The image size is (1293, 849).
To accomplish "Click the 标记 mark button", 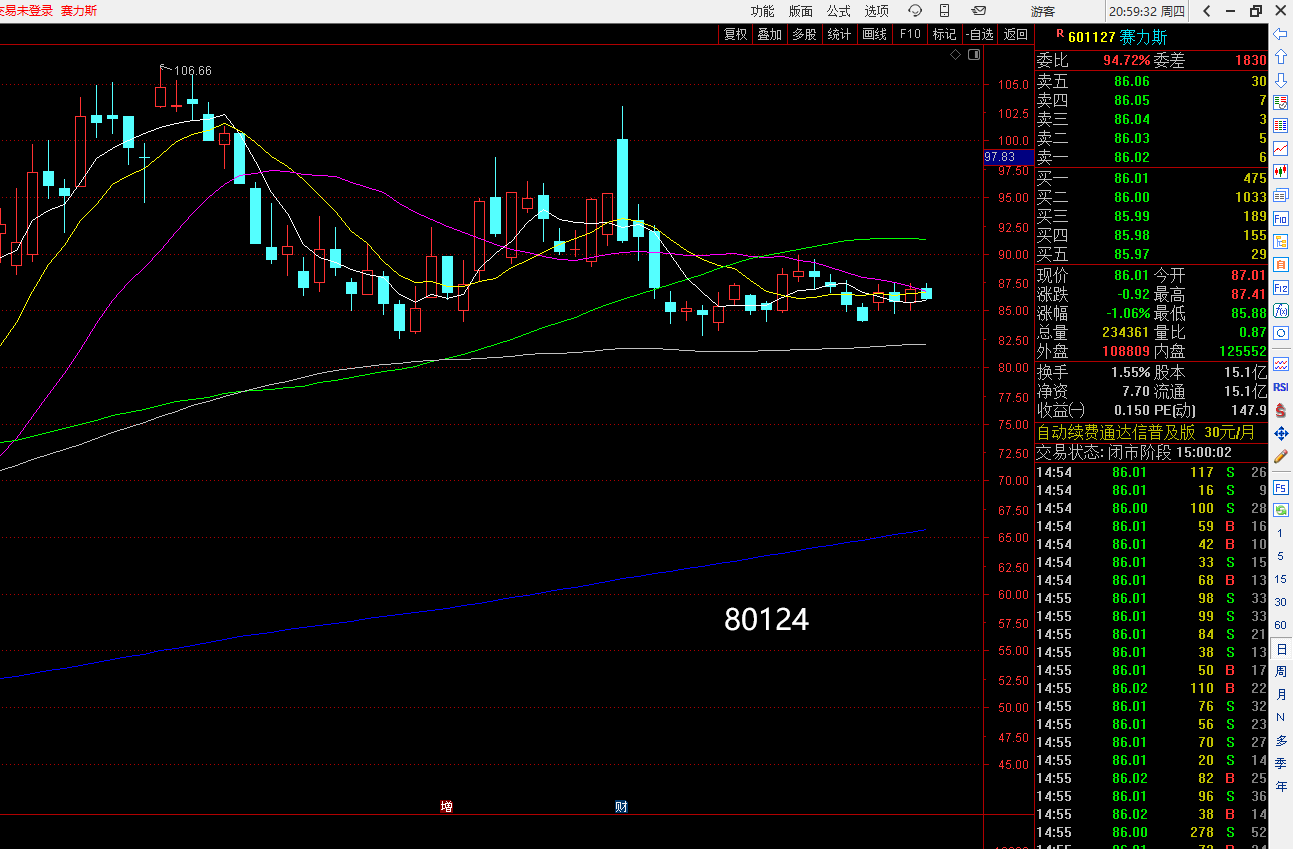I will (944, 34).
